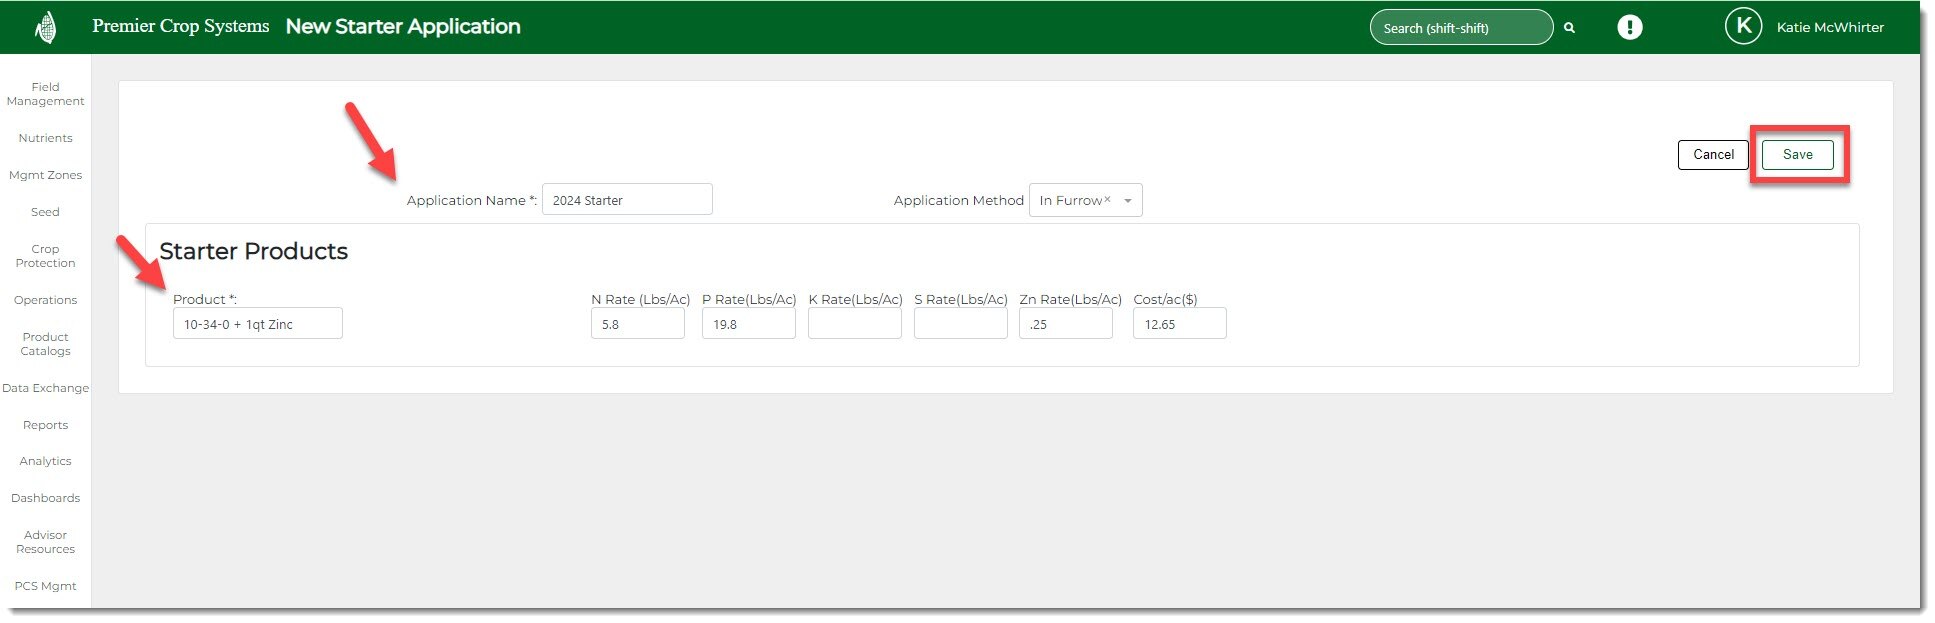
Task: Select the empty K Rate field
Action: pyautogui.click(x=854, y=324)
